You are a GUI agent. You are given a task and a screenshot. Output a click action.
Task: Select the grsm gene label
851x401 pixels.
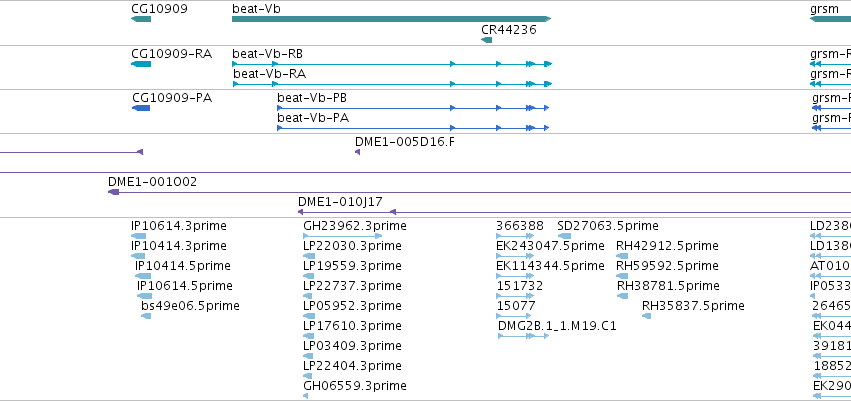pos(824,9)
